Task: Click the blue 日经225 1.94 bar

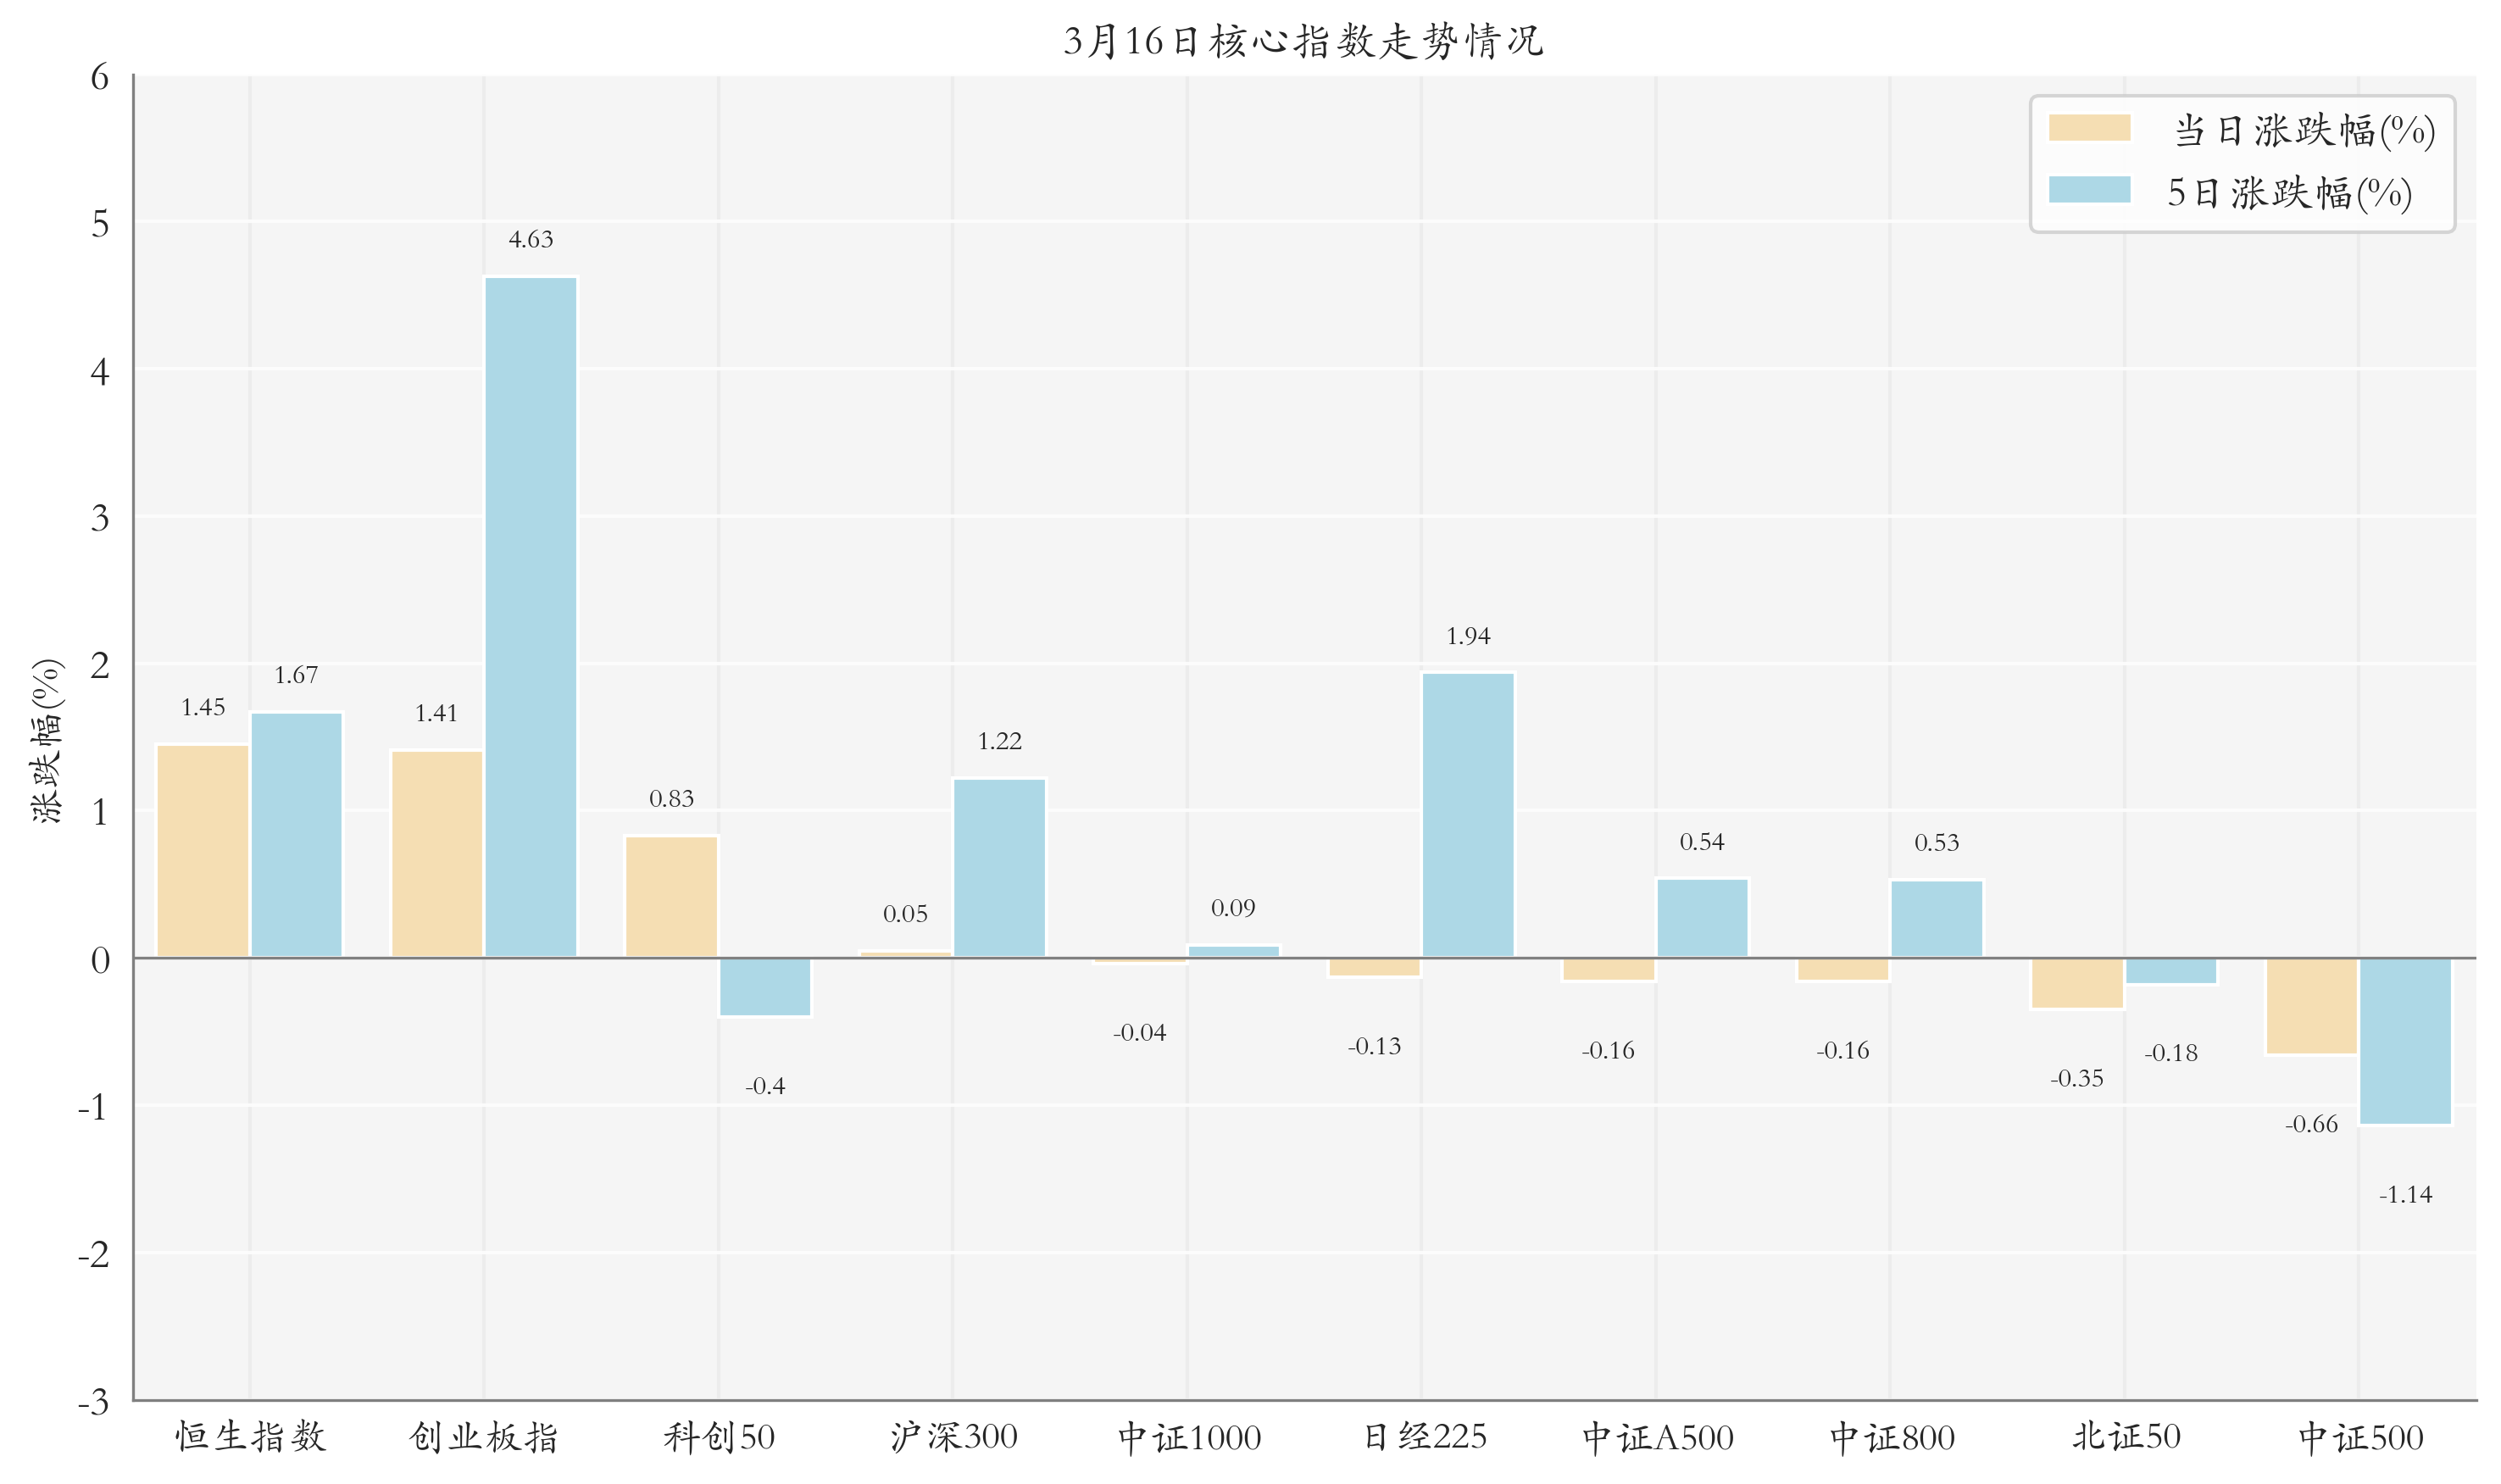Action: 1467,815
